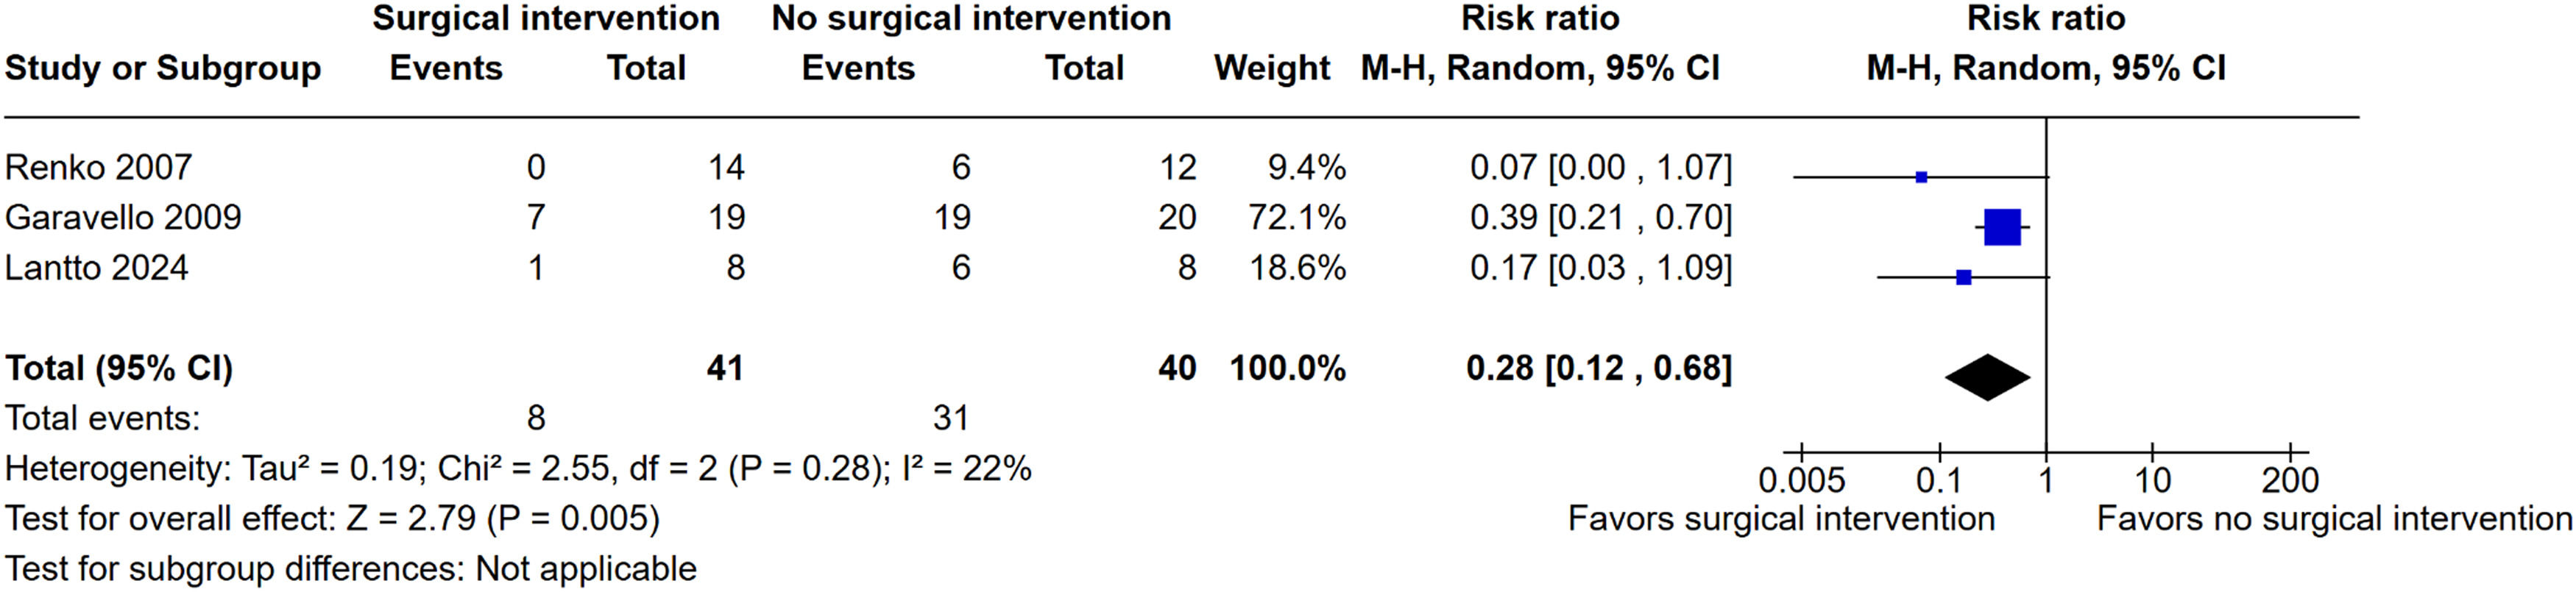2576x592 pixels.
Task: Click the 72.1% weight value
Action: point(1297,217)
